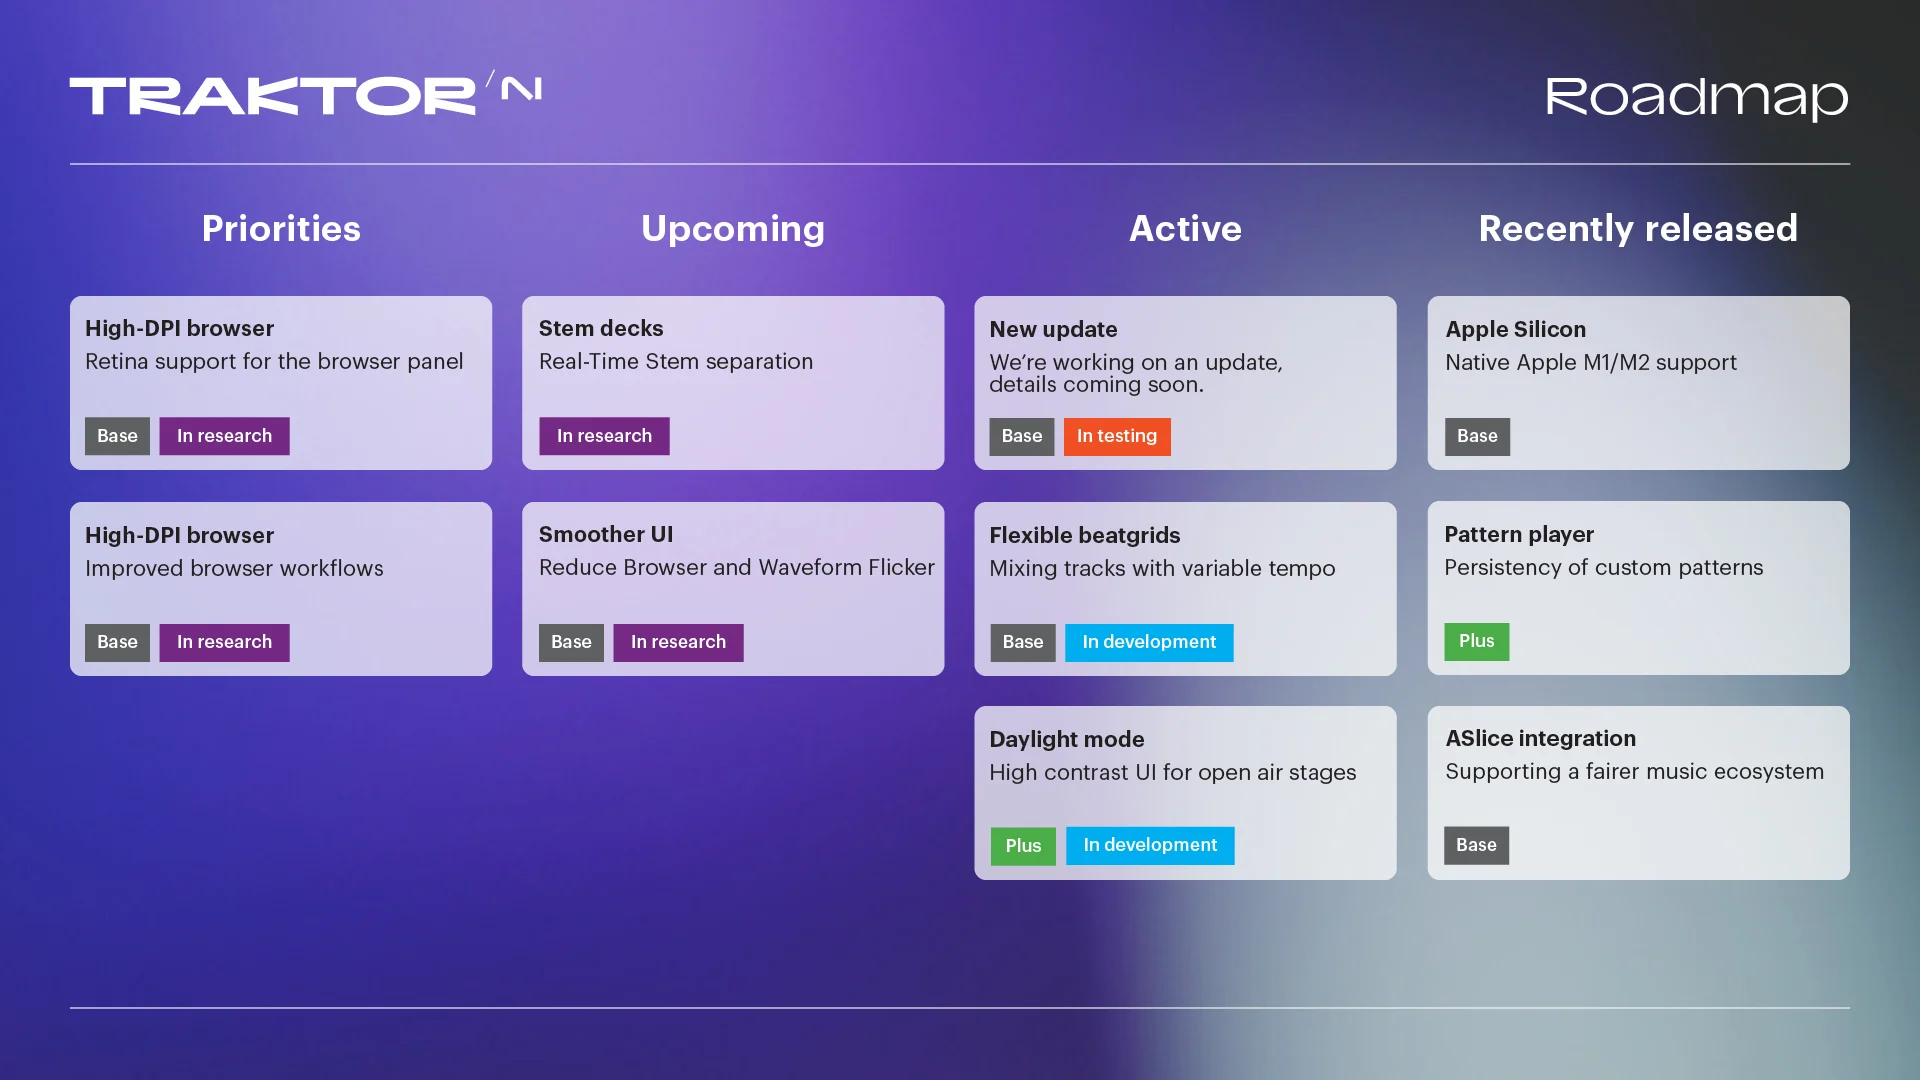Click In testing tag on New update
The height and width of the screenshot is (1080, 1920).
[x=1116, y=436]
